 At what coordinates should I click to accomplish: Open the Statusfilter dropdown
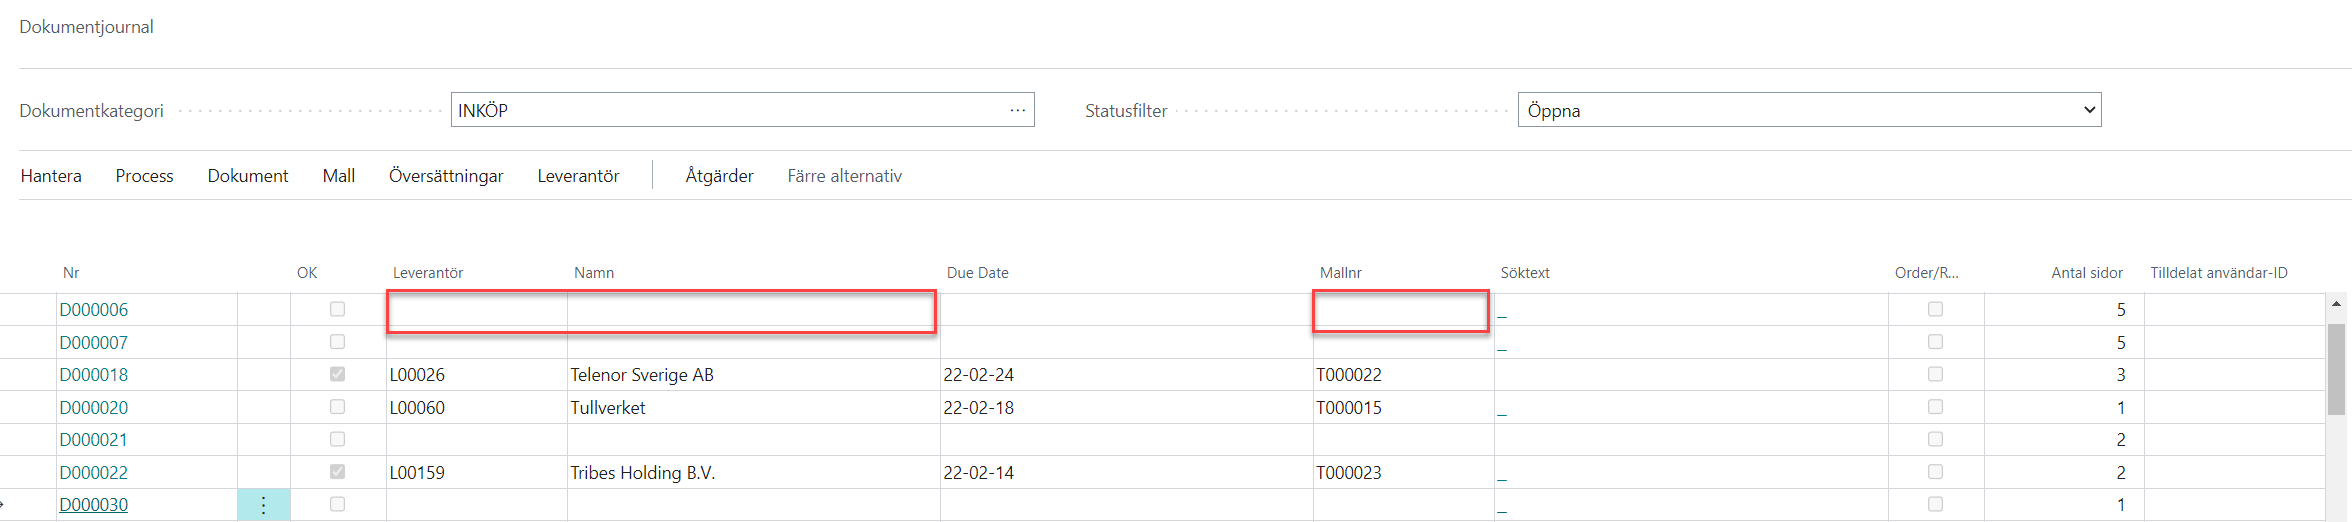[1808, 110]
